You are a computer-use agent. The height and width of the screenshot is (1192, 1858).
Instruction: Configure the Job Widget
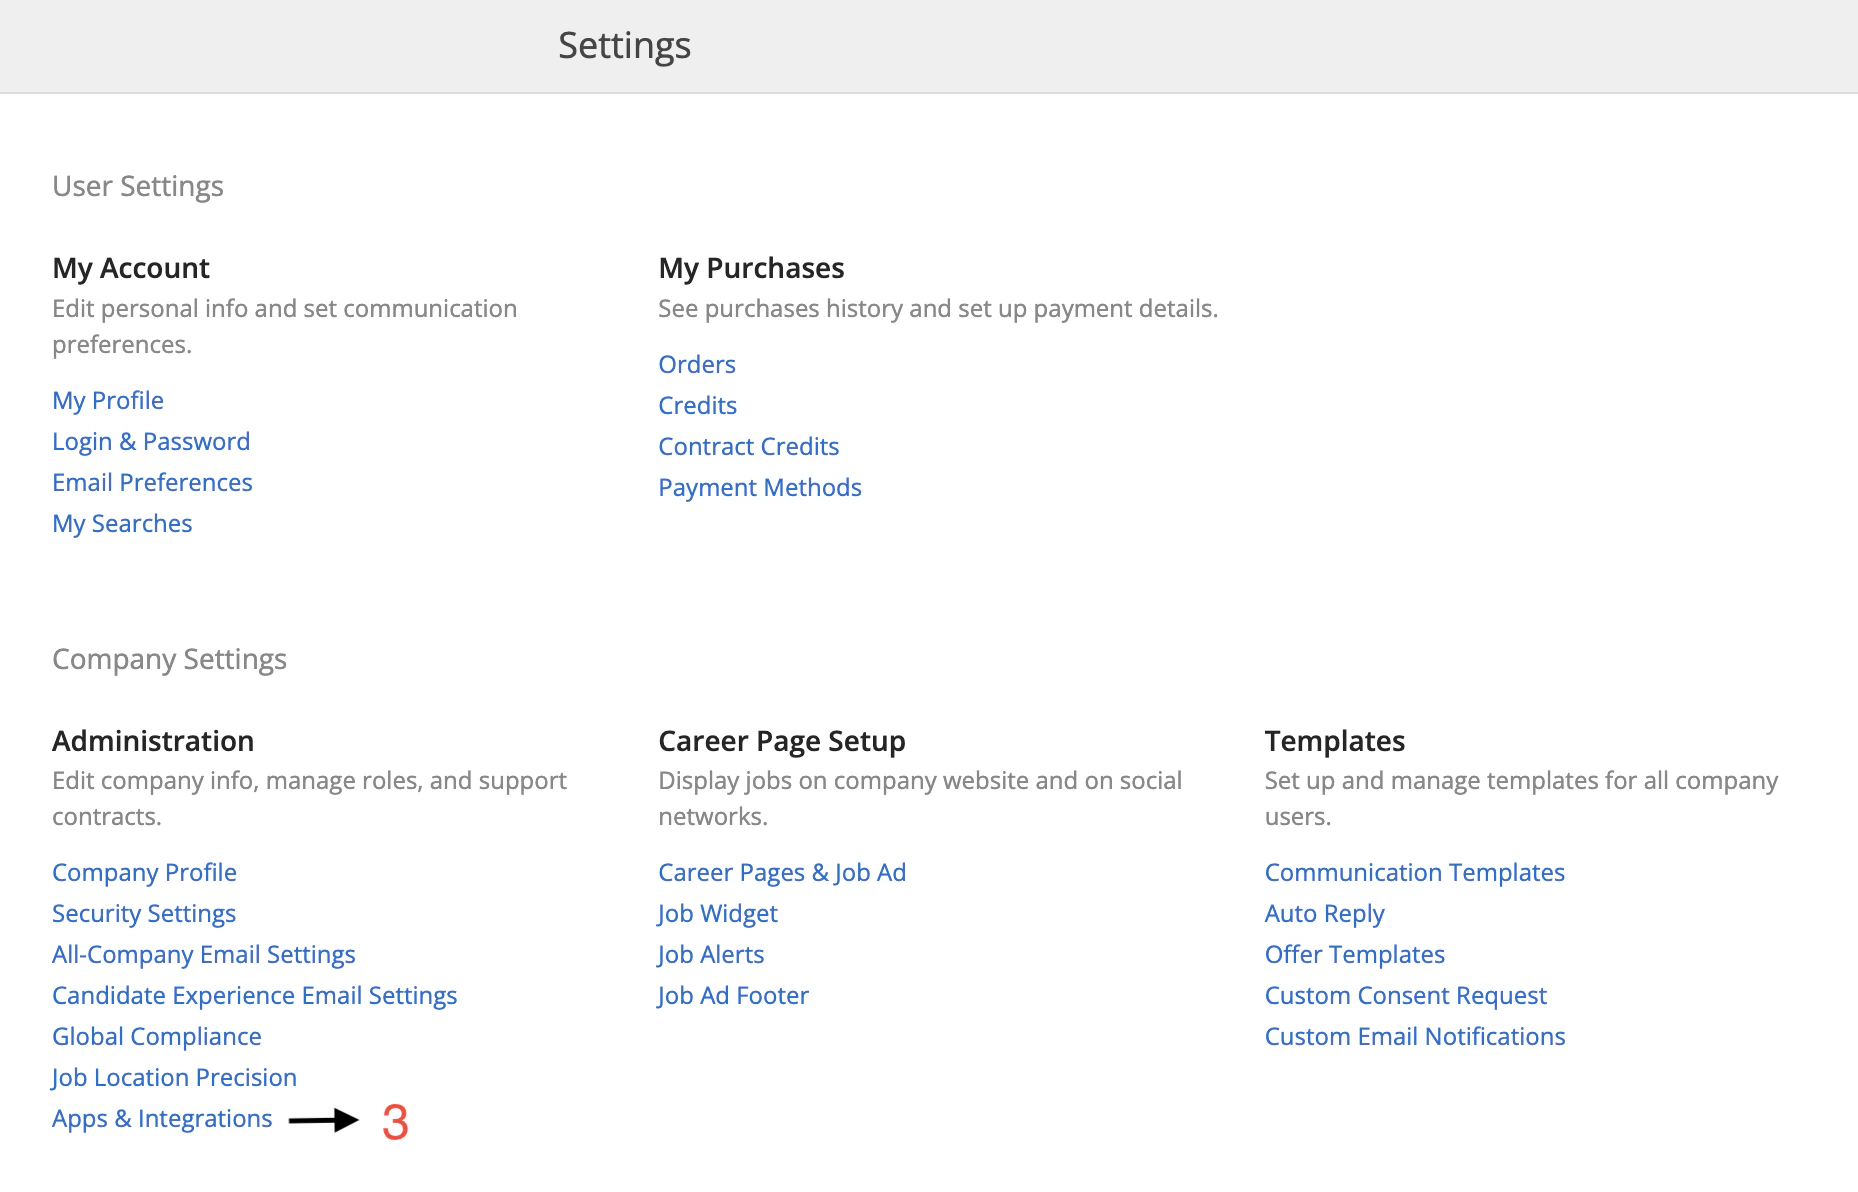716,913
